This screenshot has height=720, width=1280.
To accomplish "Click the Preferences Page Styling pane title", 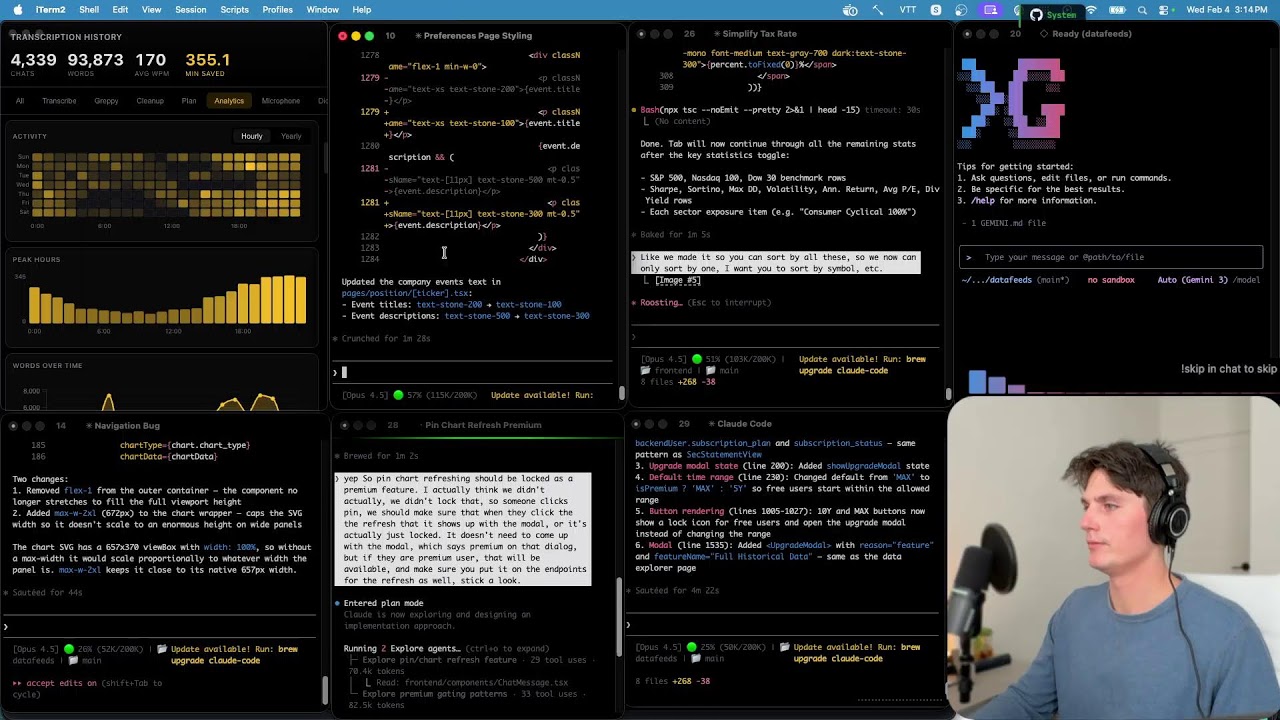I will click(x=477, y=36).
